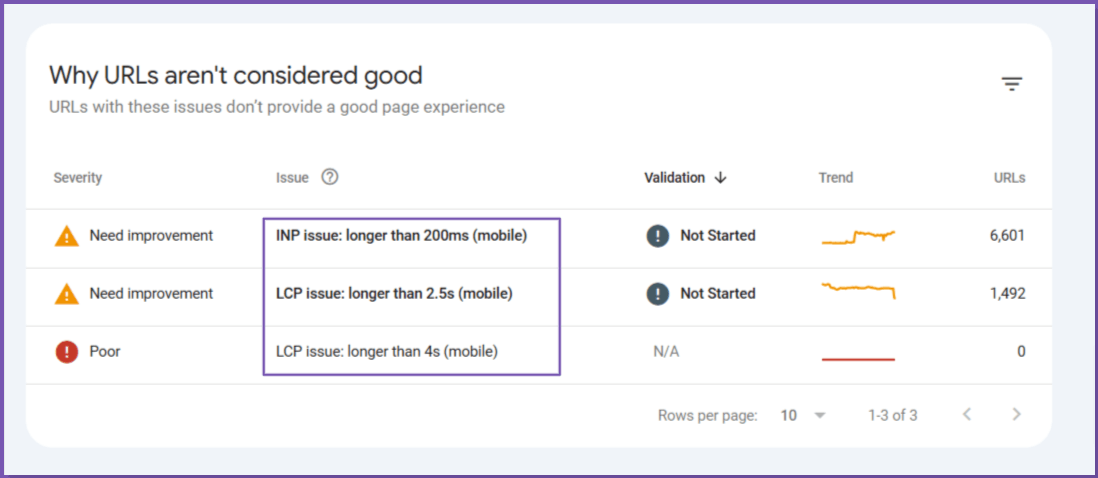This screenshot has width=1098, height=478.
Task: Open the LCP issue longer than 2.5s row
Action: (x=394, y=294)
